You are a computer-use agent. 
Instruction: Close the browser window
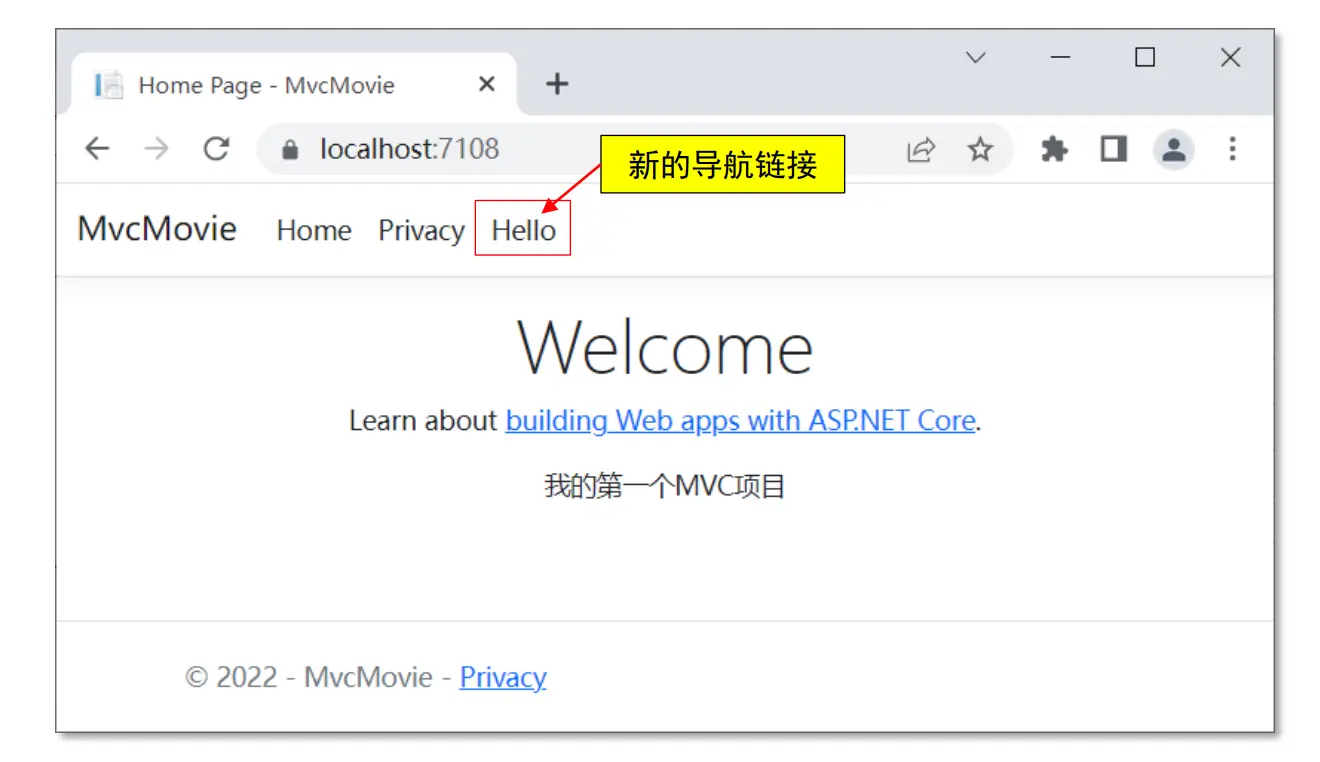click(1231, 58)
